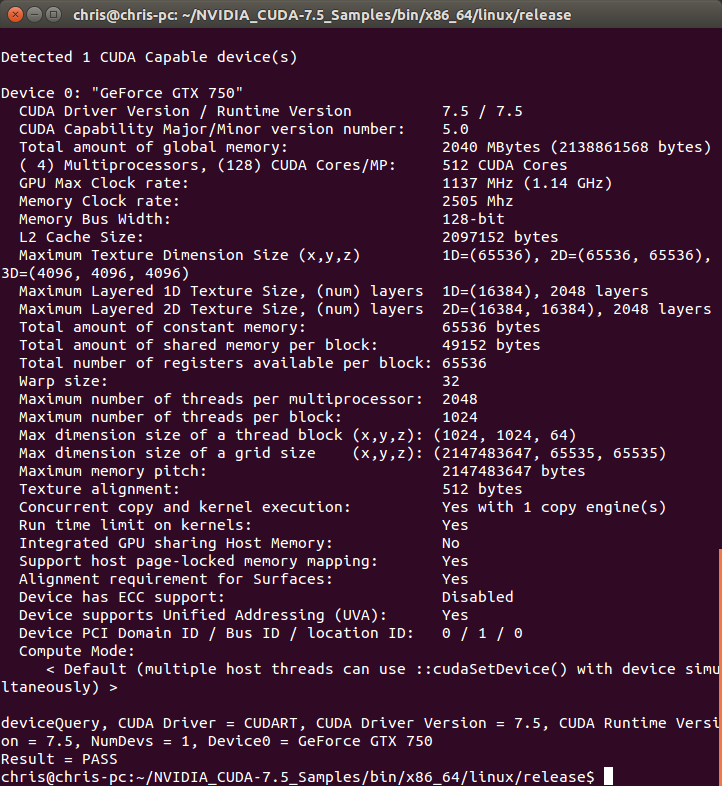722x786 pixels.
Task: Click the "Disabled" ECC support value
Action: coord(477,597)
